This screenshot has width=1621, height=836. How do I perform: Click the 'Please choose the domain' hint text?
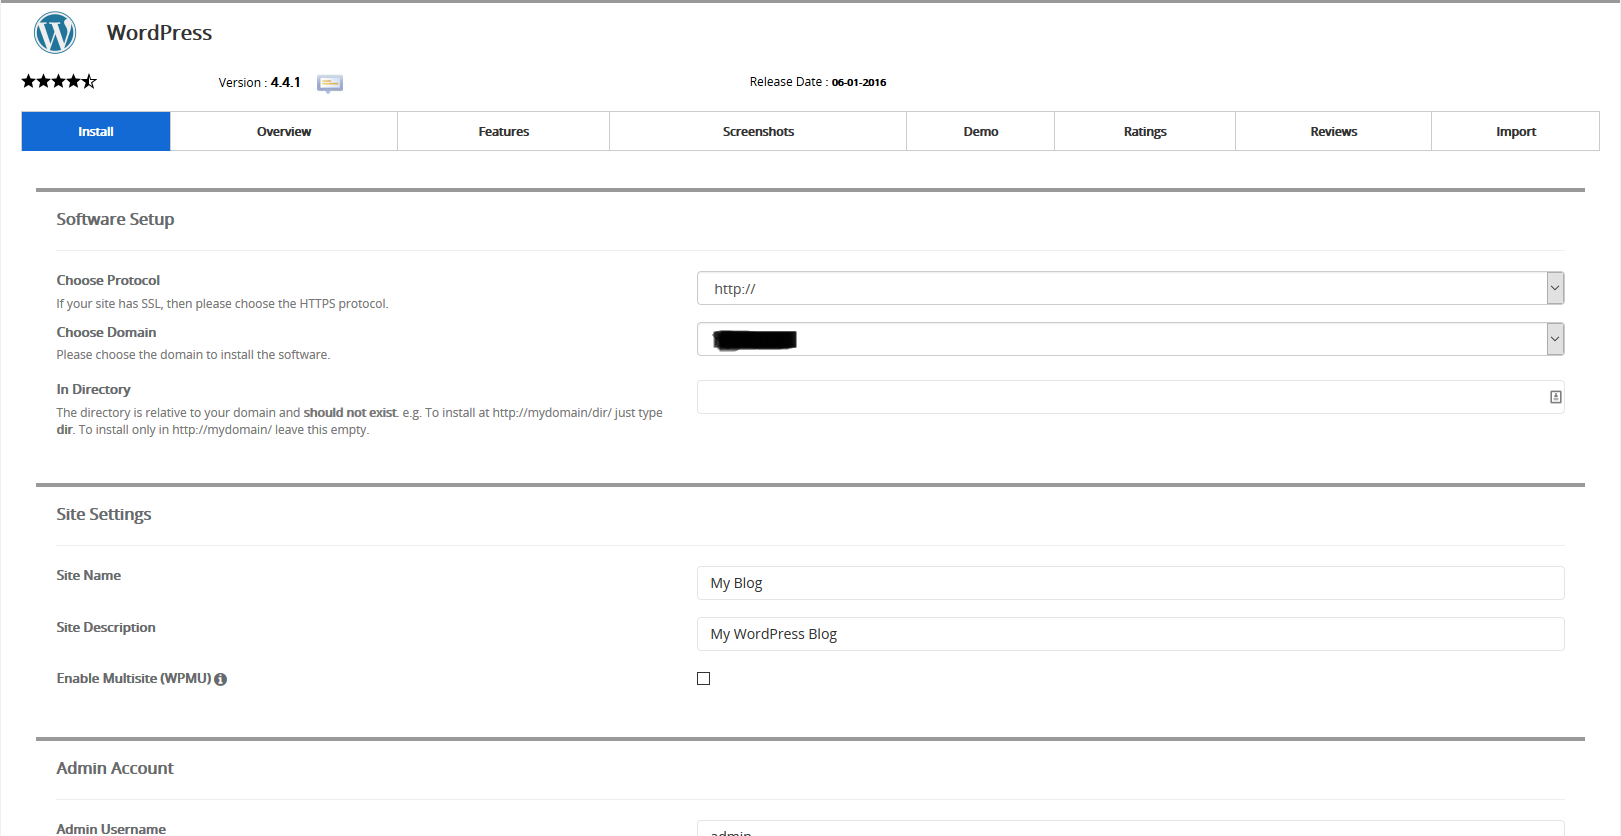pos(193,355)
